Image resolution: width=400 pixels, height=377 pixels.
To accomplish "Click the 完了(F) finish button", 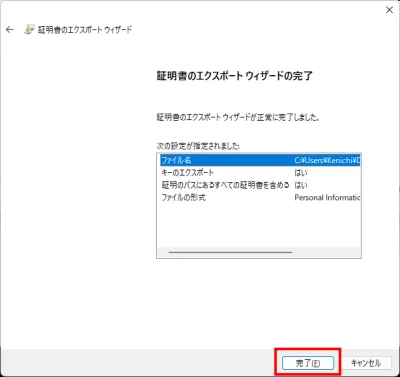I will (308, 363).
